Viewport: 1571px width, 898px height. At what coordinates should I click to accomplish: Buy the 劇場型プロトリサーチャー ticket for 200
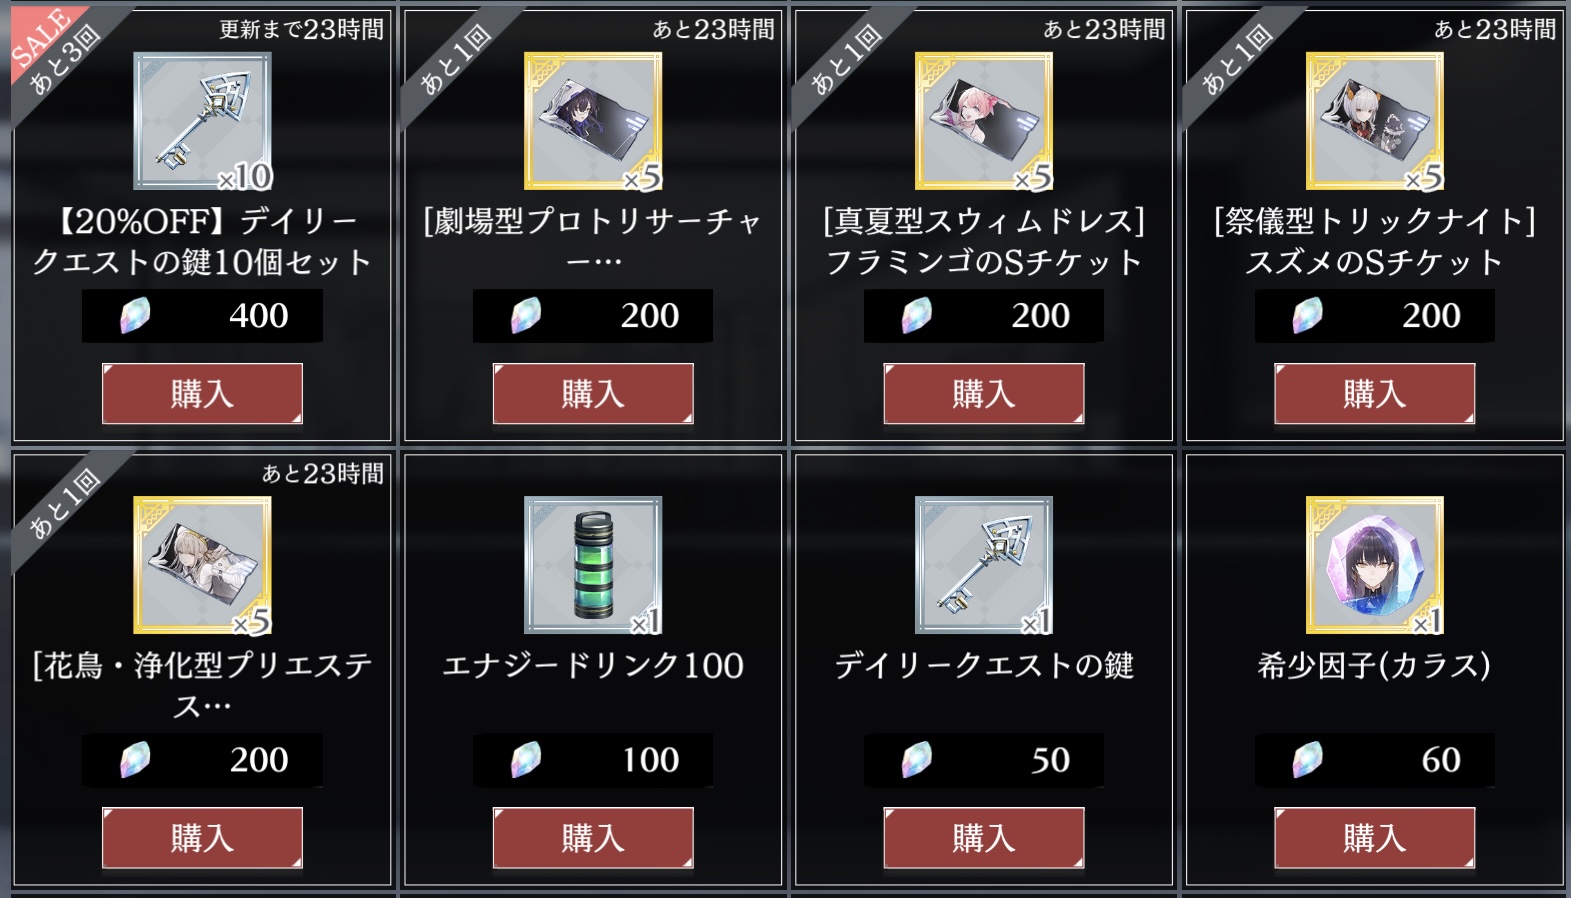593,394
